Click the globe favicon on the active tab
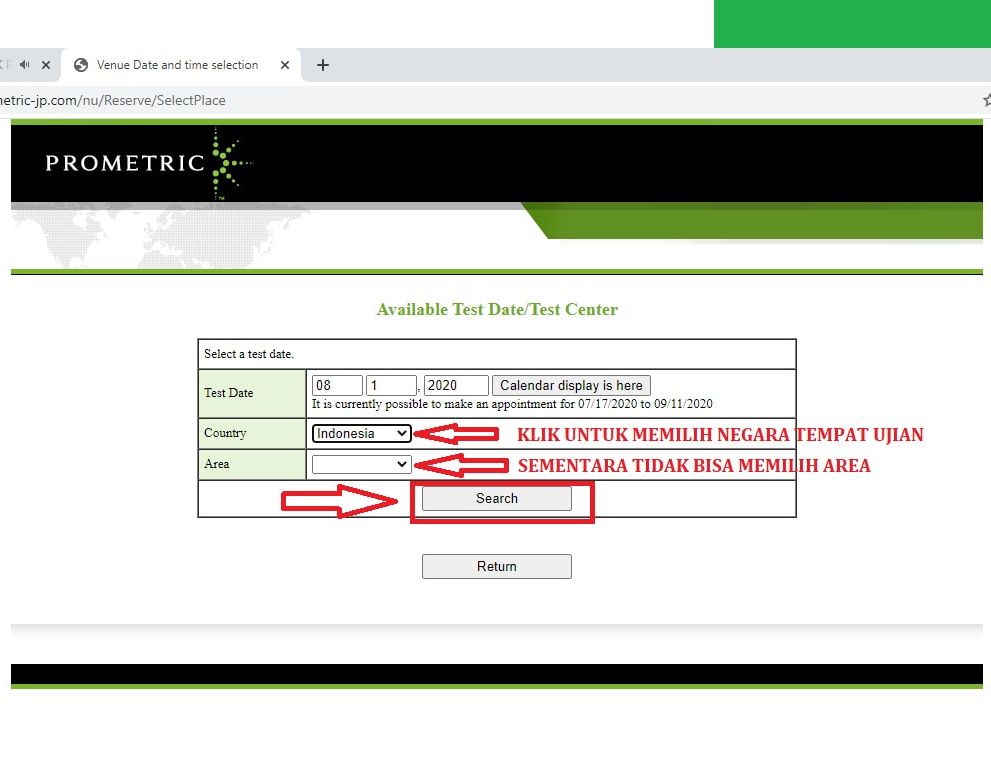Image resolution: width=991 pixels, height=768 pixels. (x=81, y=65)
